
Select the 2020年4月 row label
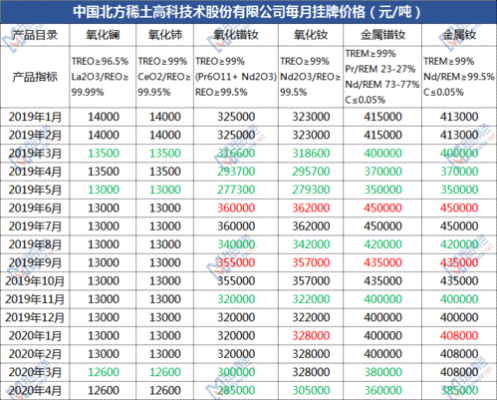(x=35, y=390)
